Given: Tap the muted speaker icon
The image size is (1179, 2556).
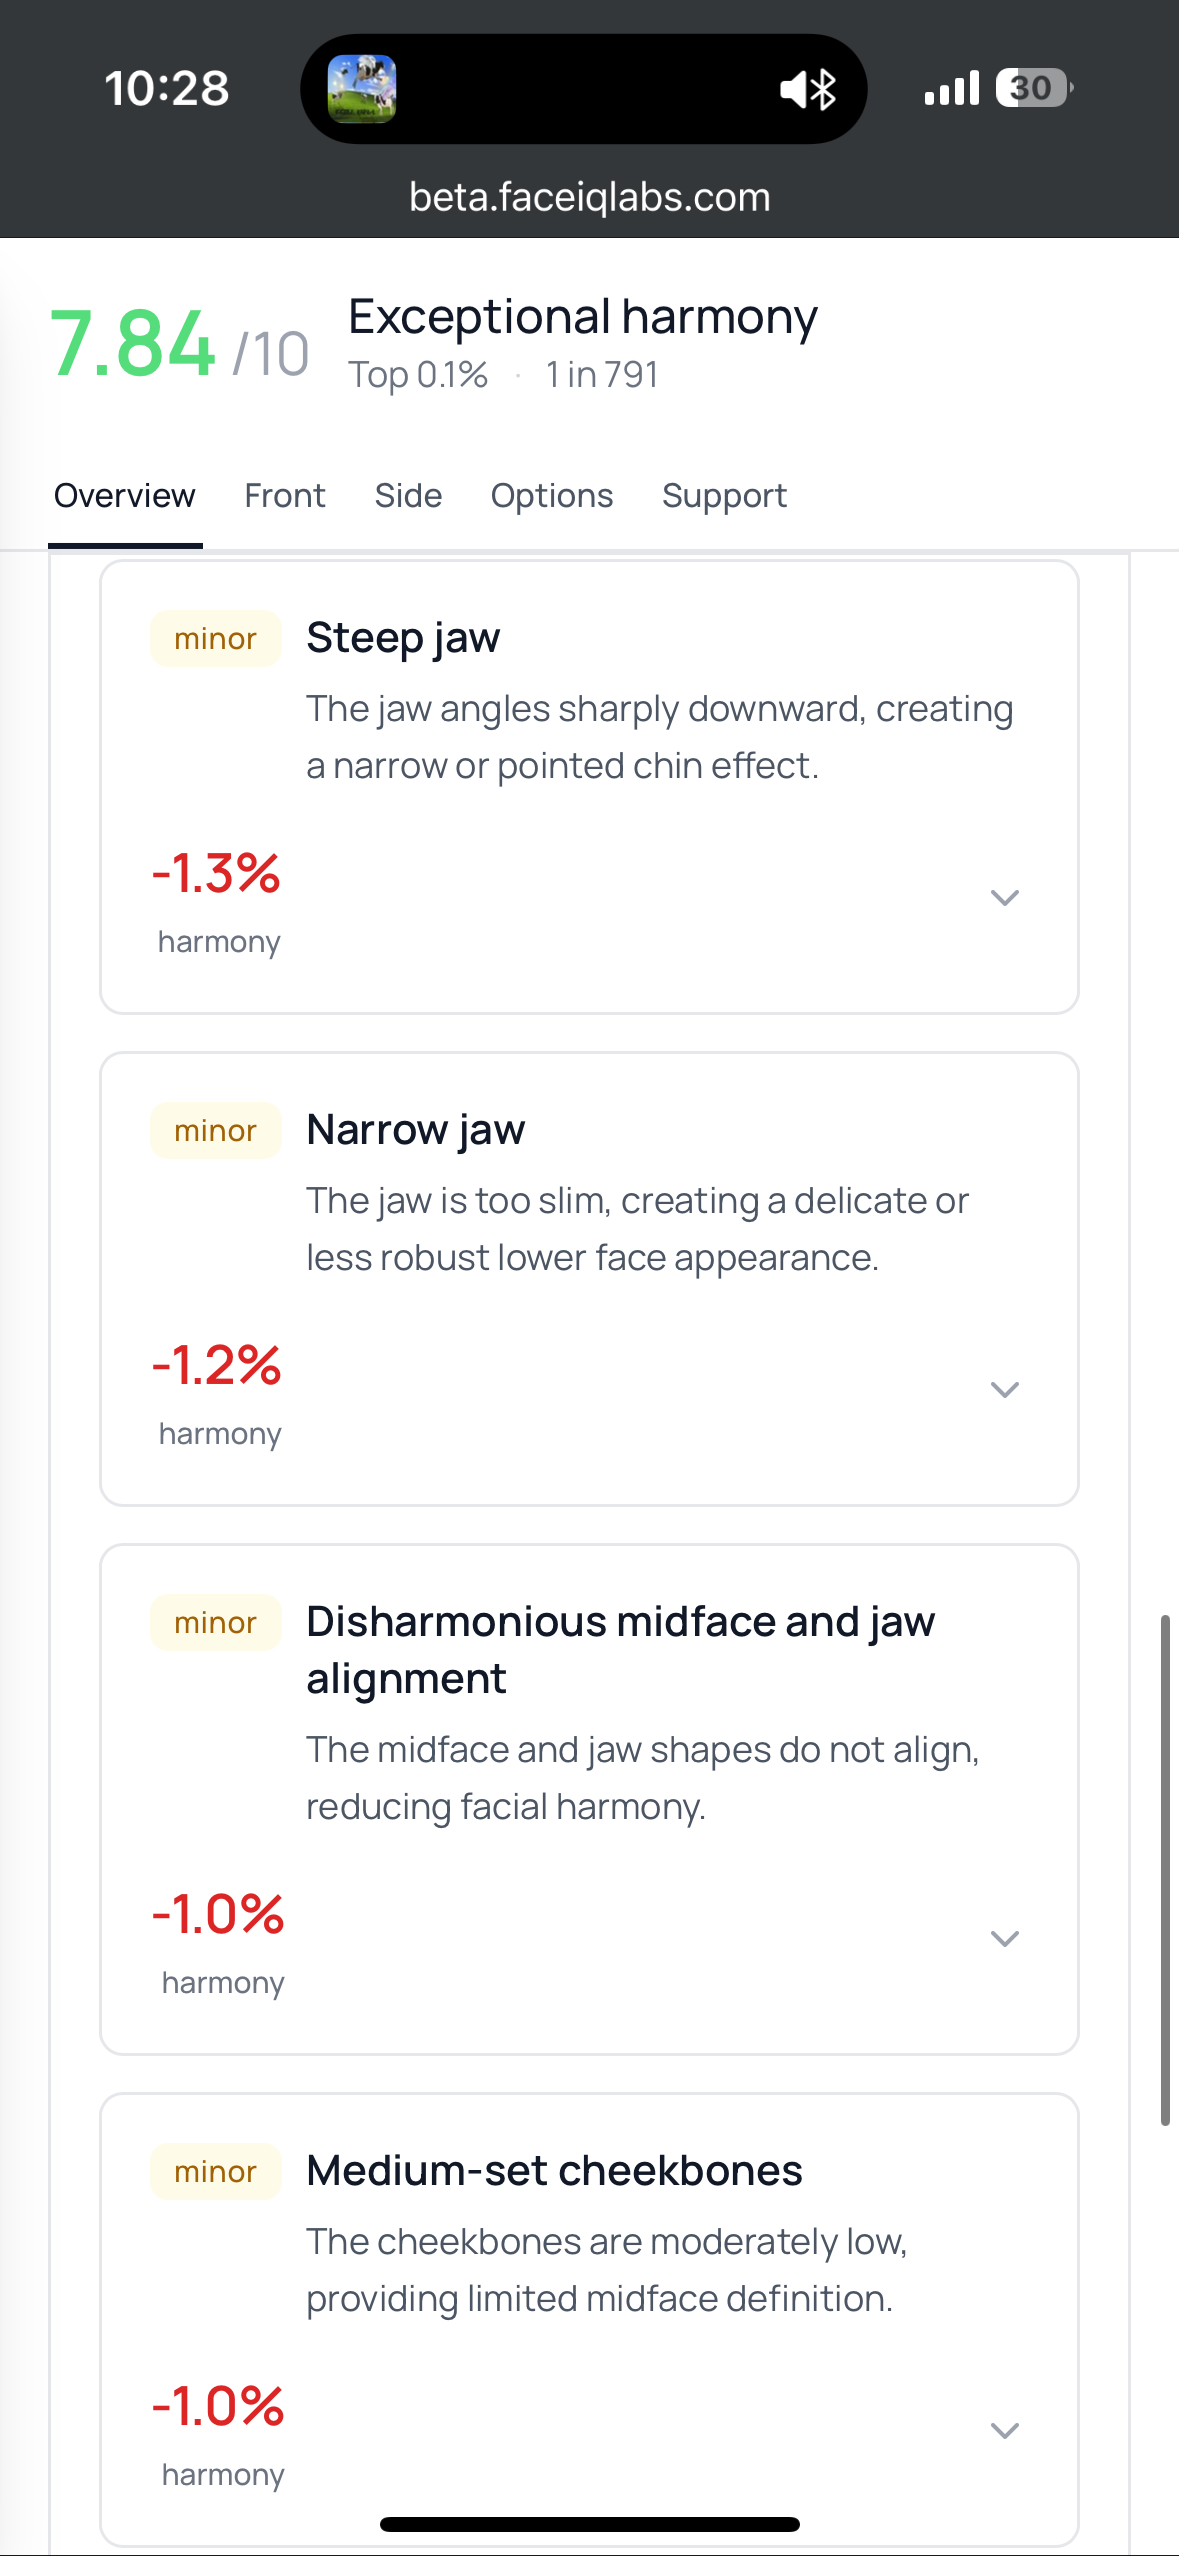Looking at the screenshot, I should tap(794, 90).
